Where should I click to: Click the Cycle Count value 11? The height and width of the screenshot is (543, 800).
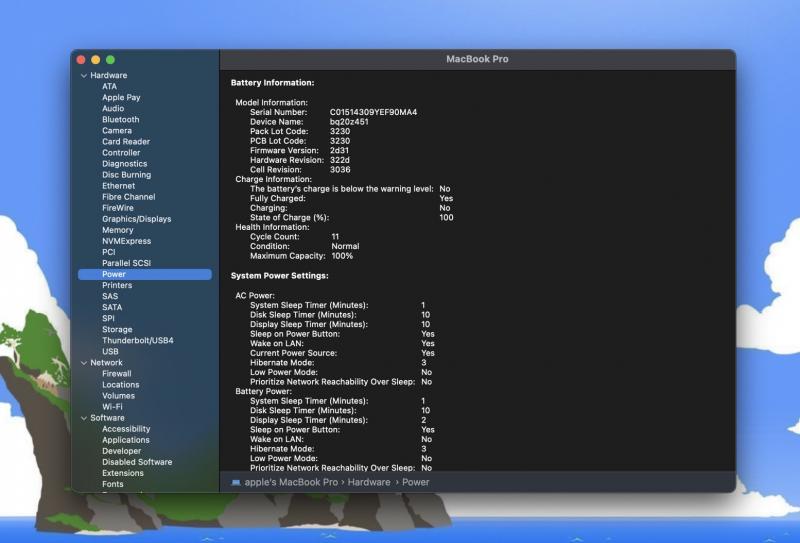[x=335, y=237]
